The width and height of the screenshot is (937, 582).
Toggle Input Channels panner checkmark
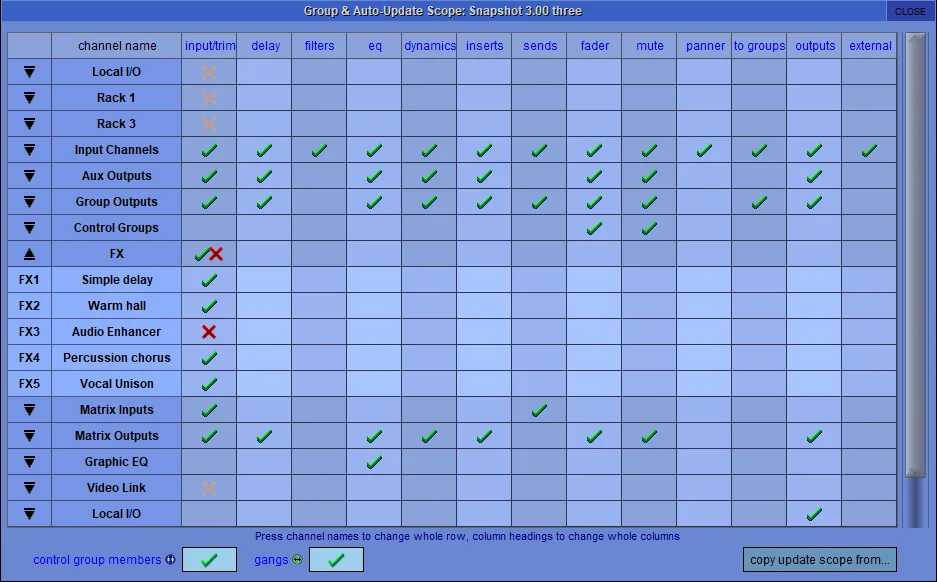tap(705, 150)
